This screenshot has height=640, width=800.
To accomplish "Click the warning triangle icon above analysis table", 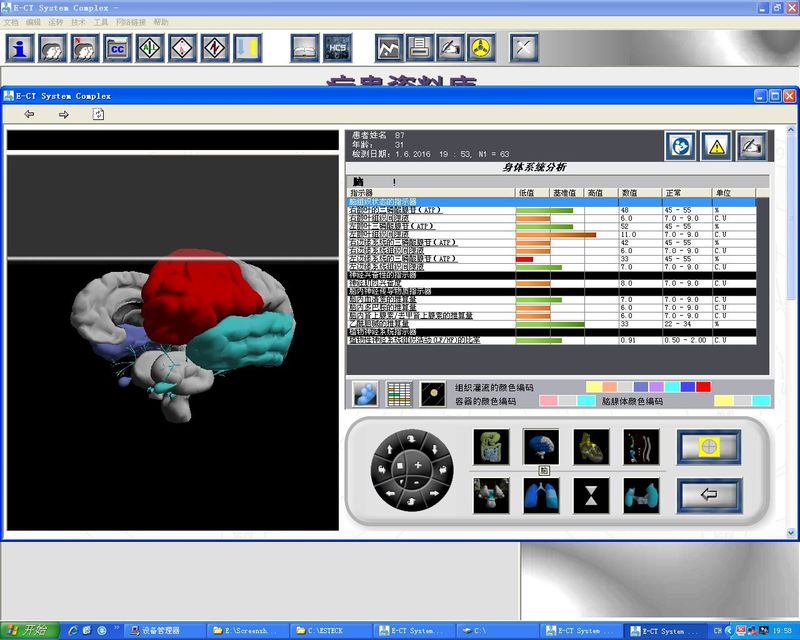I will [718, 146].
